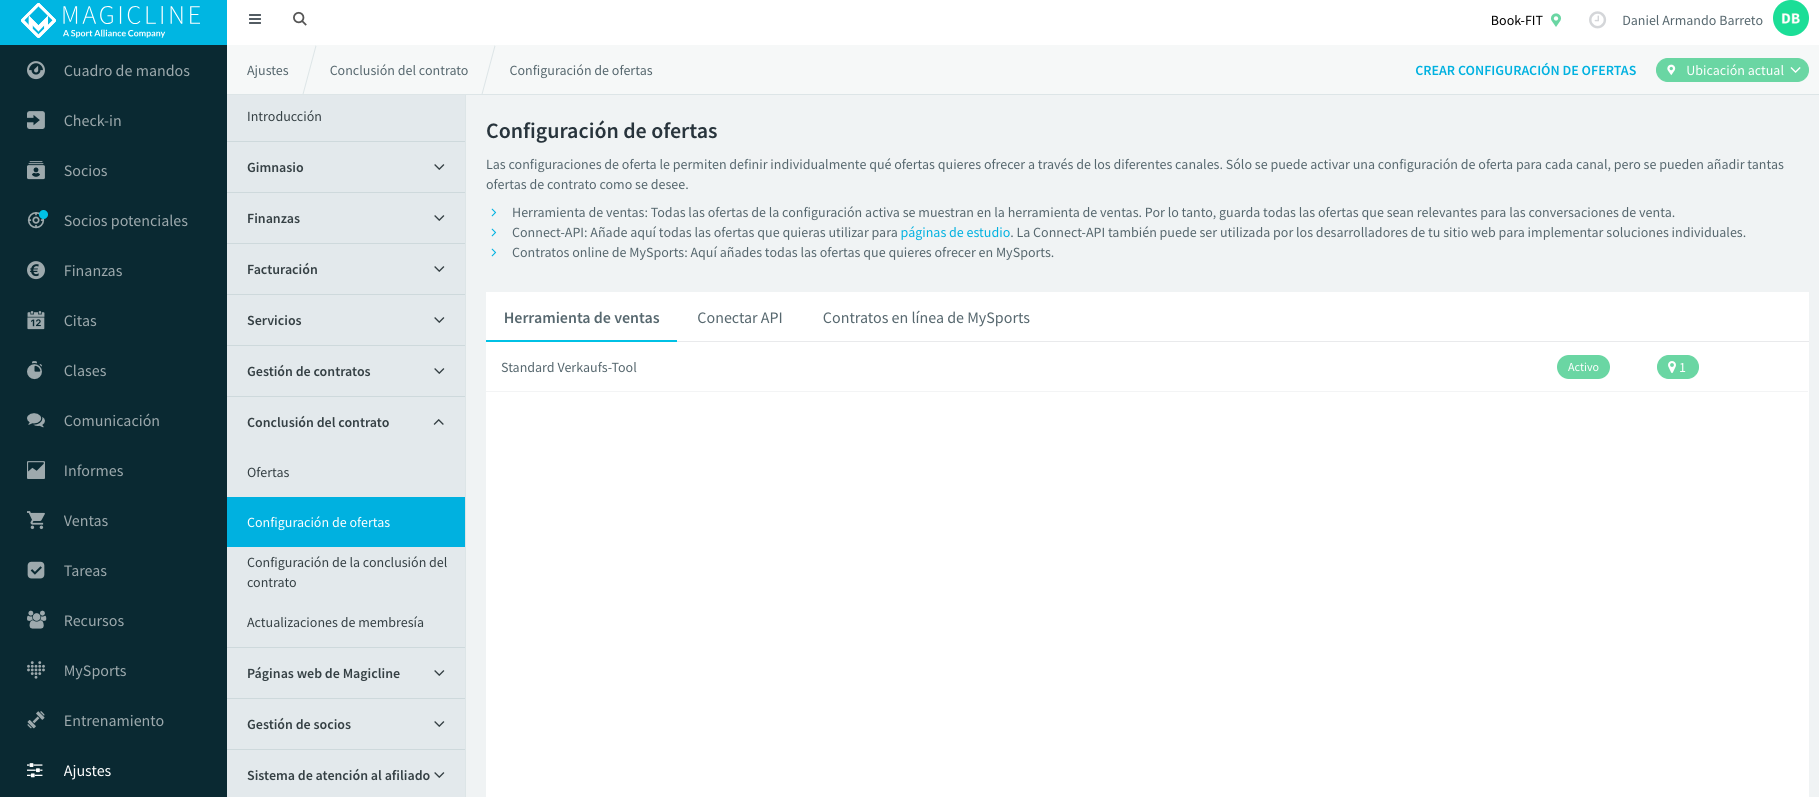Open Socios potenciales in sidebar
The height and width of the screenshot is (797, 1819).
tap(113, 220)
